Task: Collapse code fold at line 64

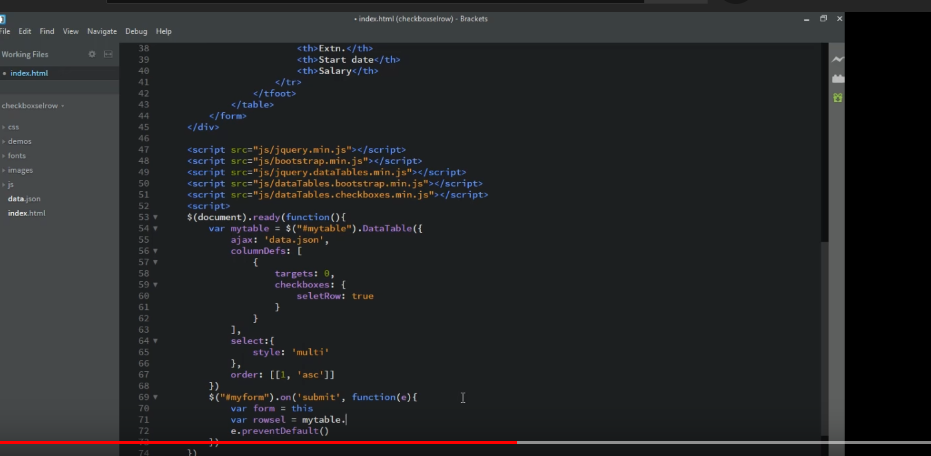Action: (x=156, y=341)
